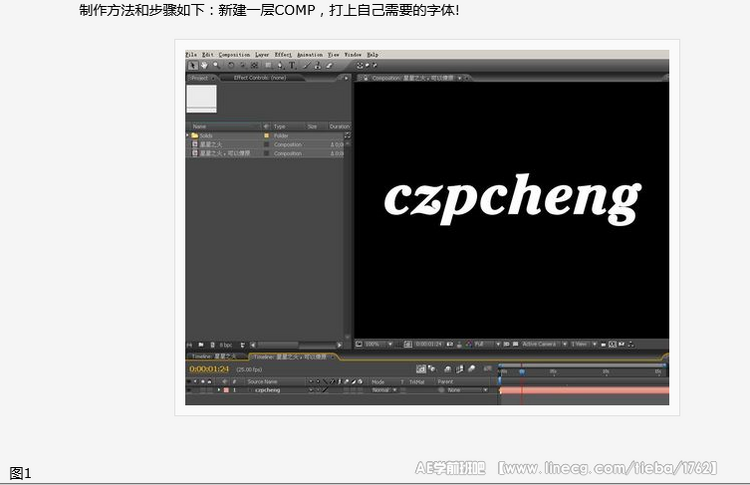Viewport: 750px width, 485px height.
Task: Open the Layer menu
Action: click(262, 55)
